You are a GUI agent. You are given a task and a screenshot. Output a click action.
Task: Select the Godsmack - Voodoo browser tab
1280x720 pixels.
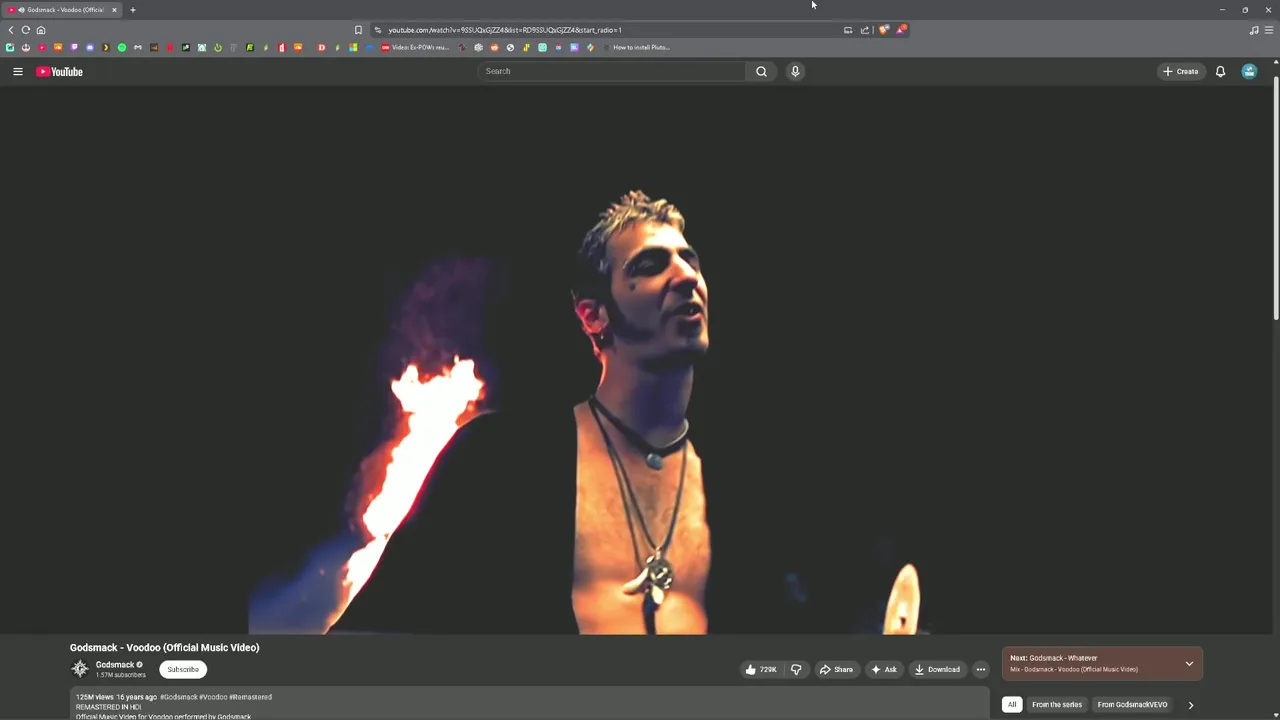(x=62, y=10)
